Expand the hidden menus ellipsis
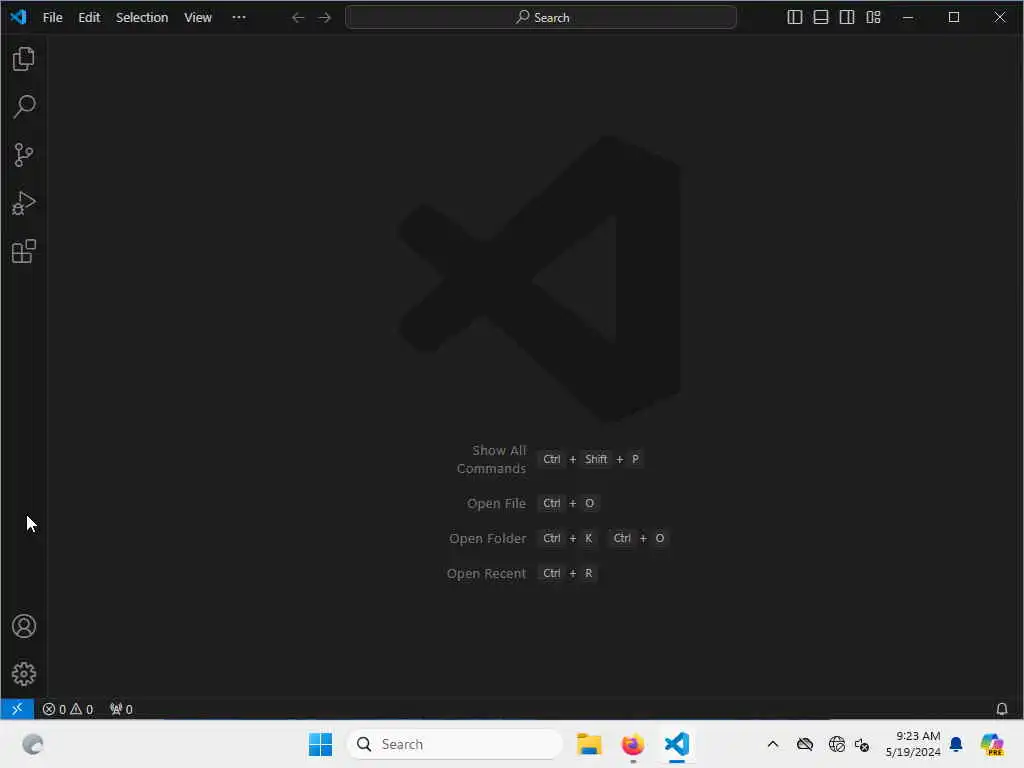The image size is (1024, 768). click(239, 18)
